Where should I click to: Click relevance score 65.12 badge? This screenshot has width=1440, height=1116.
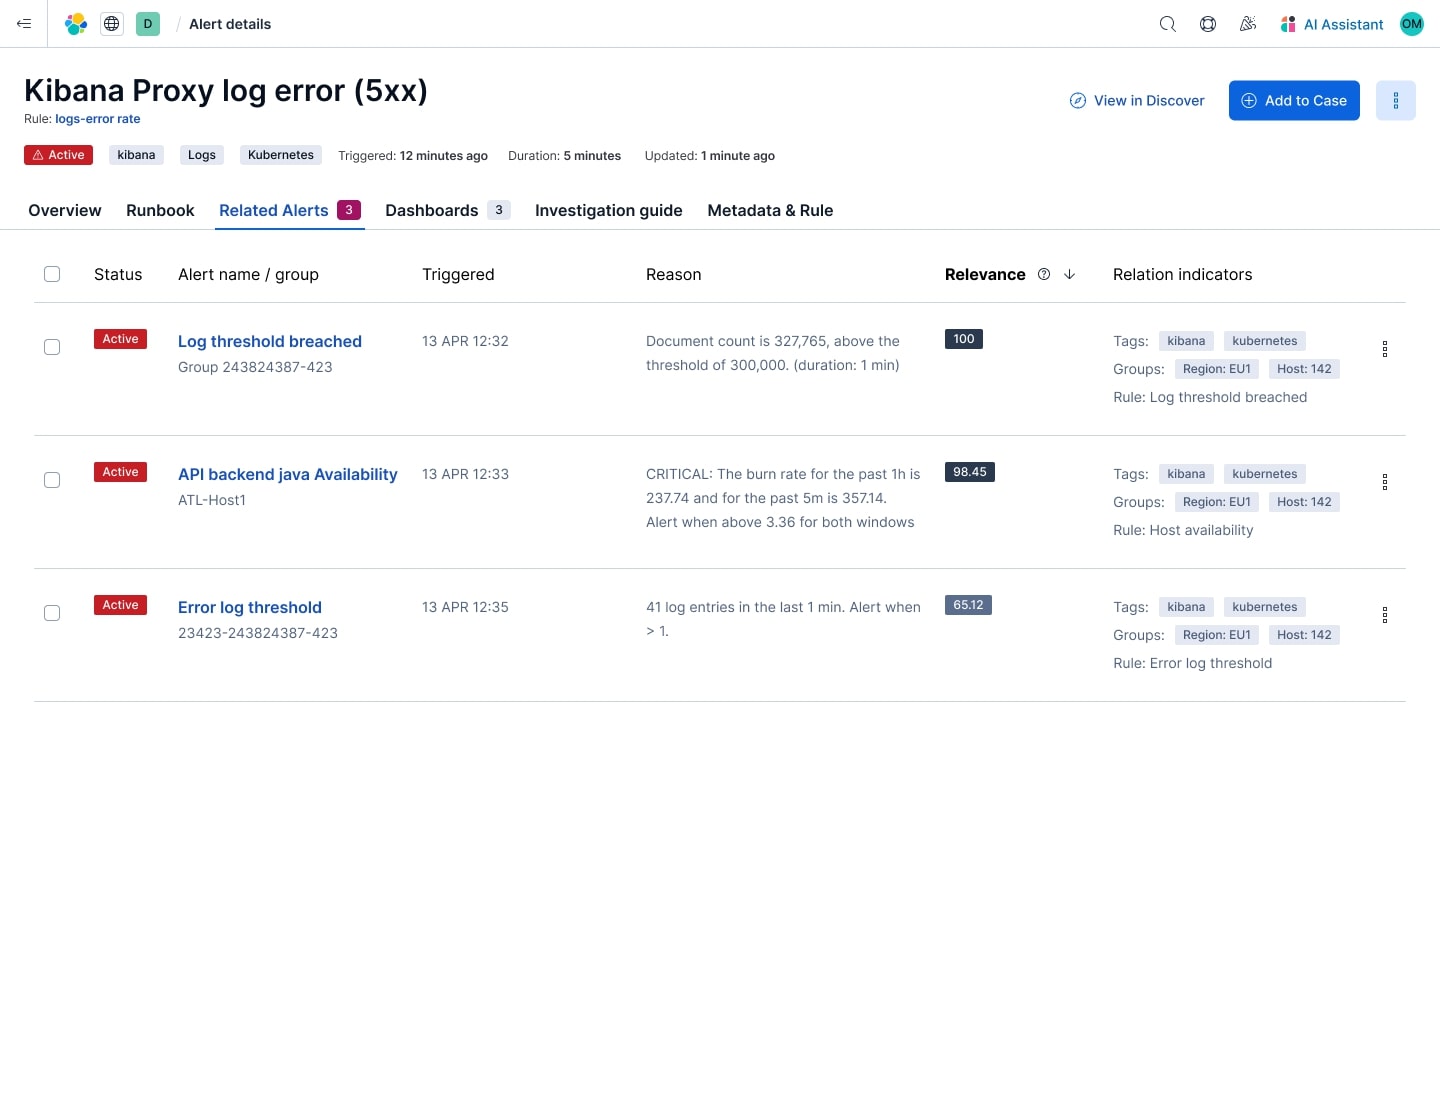(968, 605)
